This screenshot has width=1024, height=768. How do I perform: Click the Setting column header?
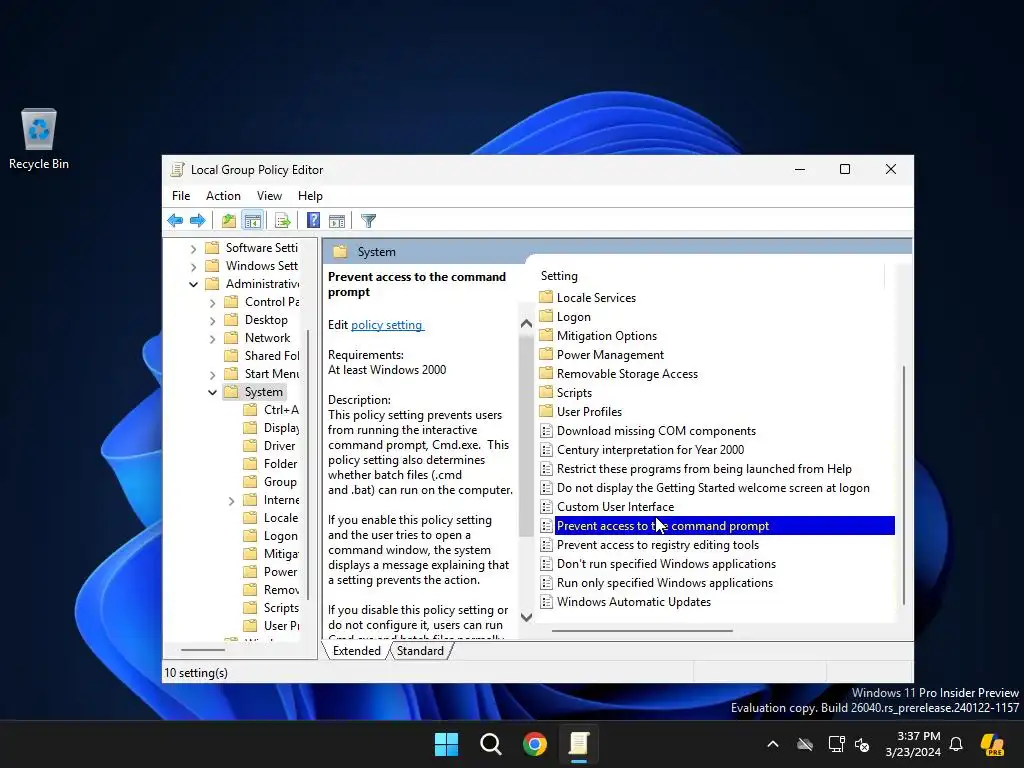coord(712,276)
